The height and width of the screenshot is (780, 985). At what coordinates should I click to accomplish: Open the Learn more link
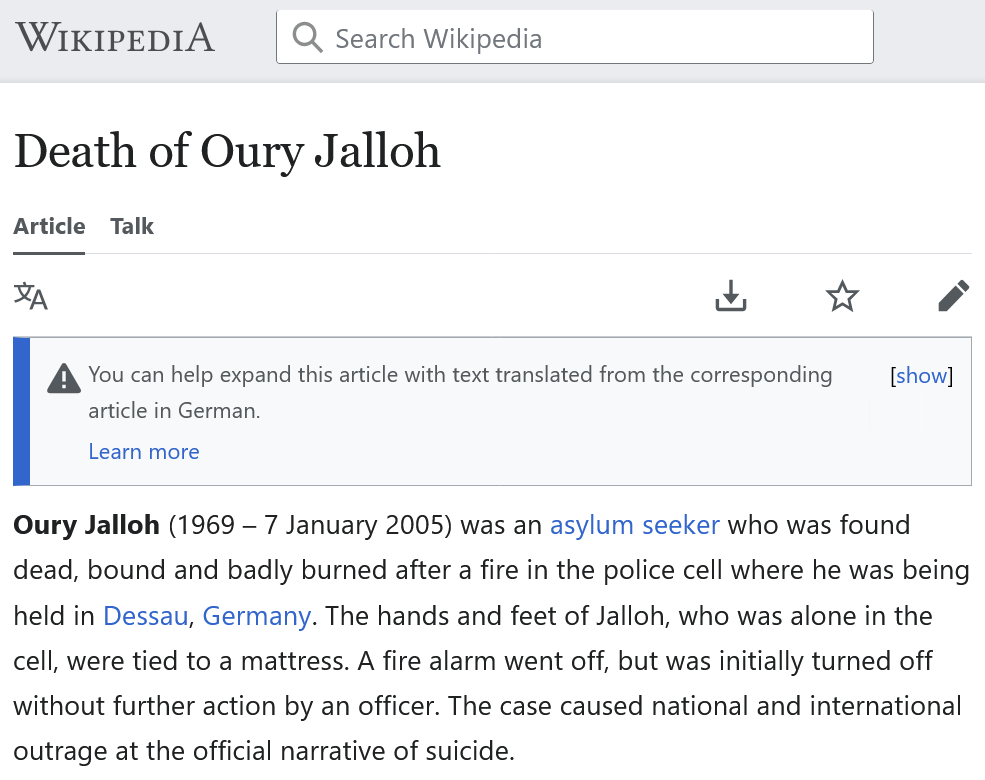(x=144, y=452)
